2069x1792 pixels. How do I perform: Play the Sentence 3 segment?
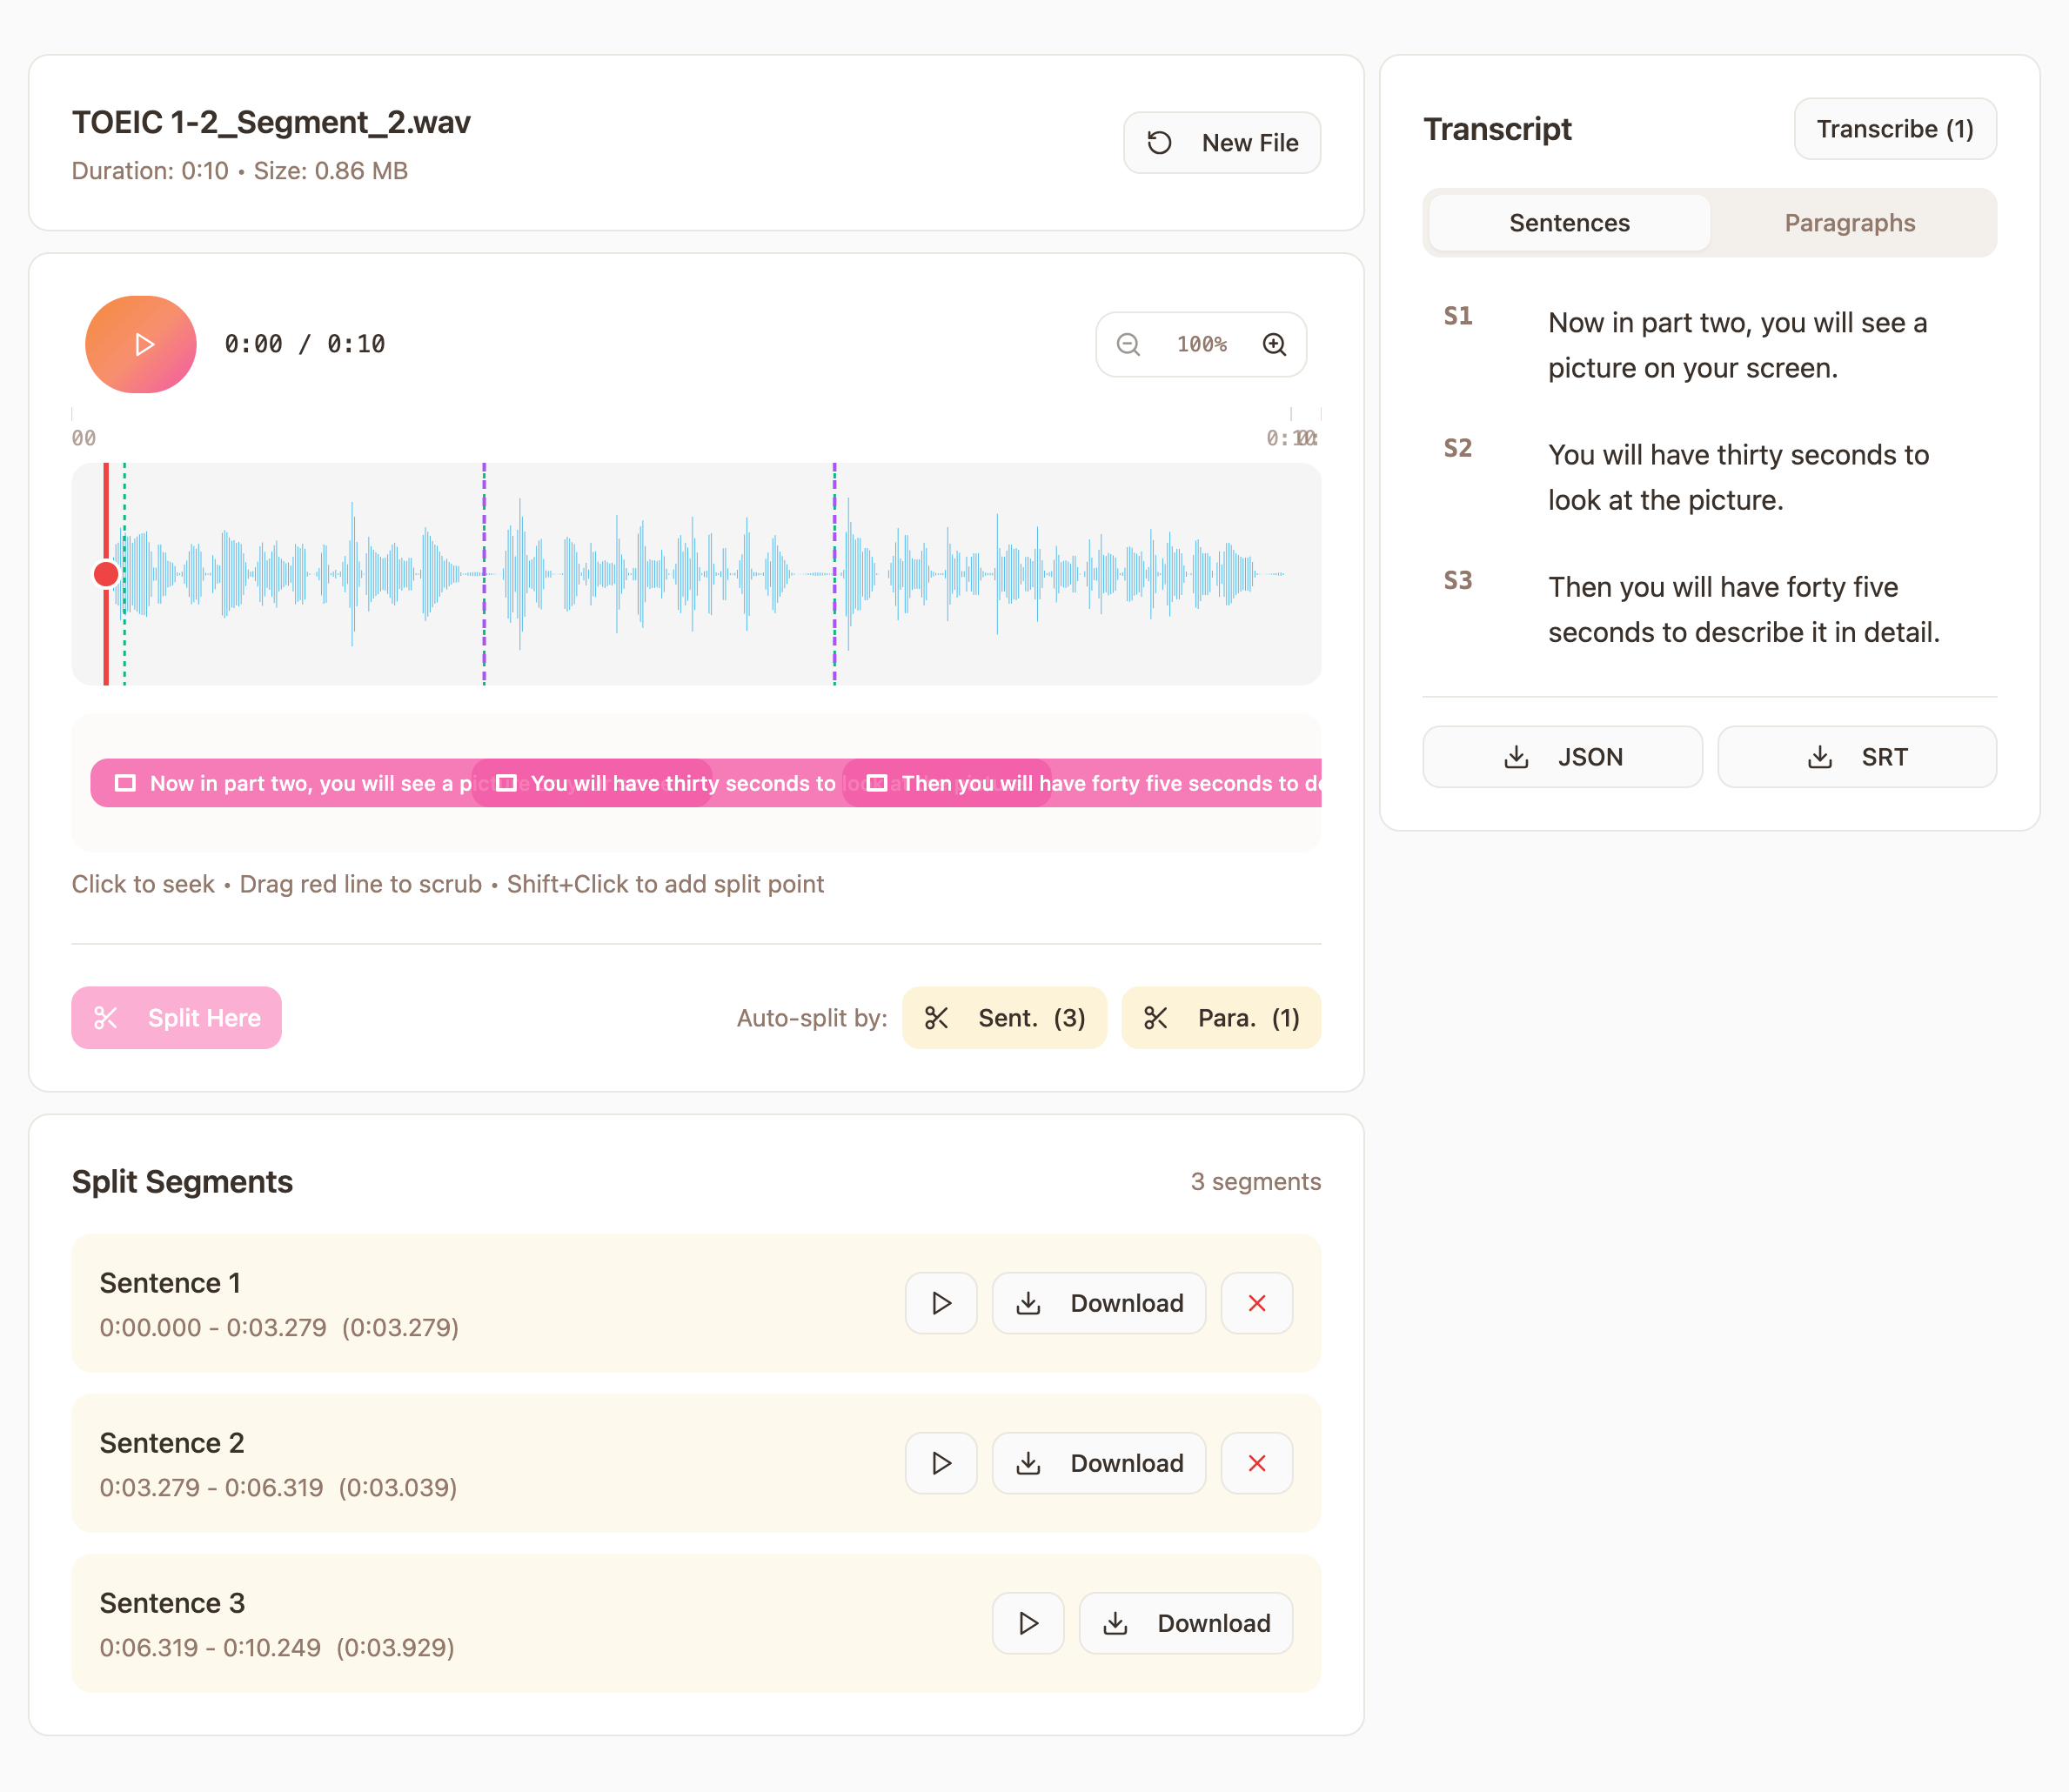(1027, 1623)
